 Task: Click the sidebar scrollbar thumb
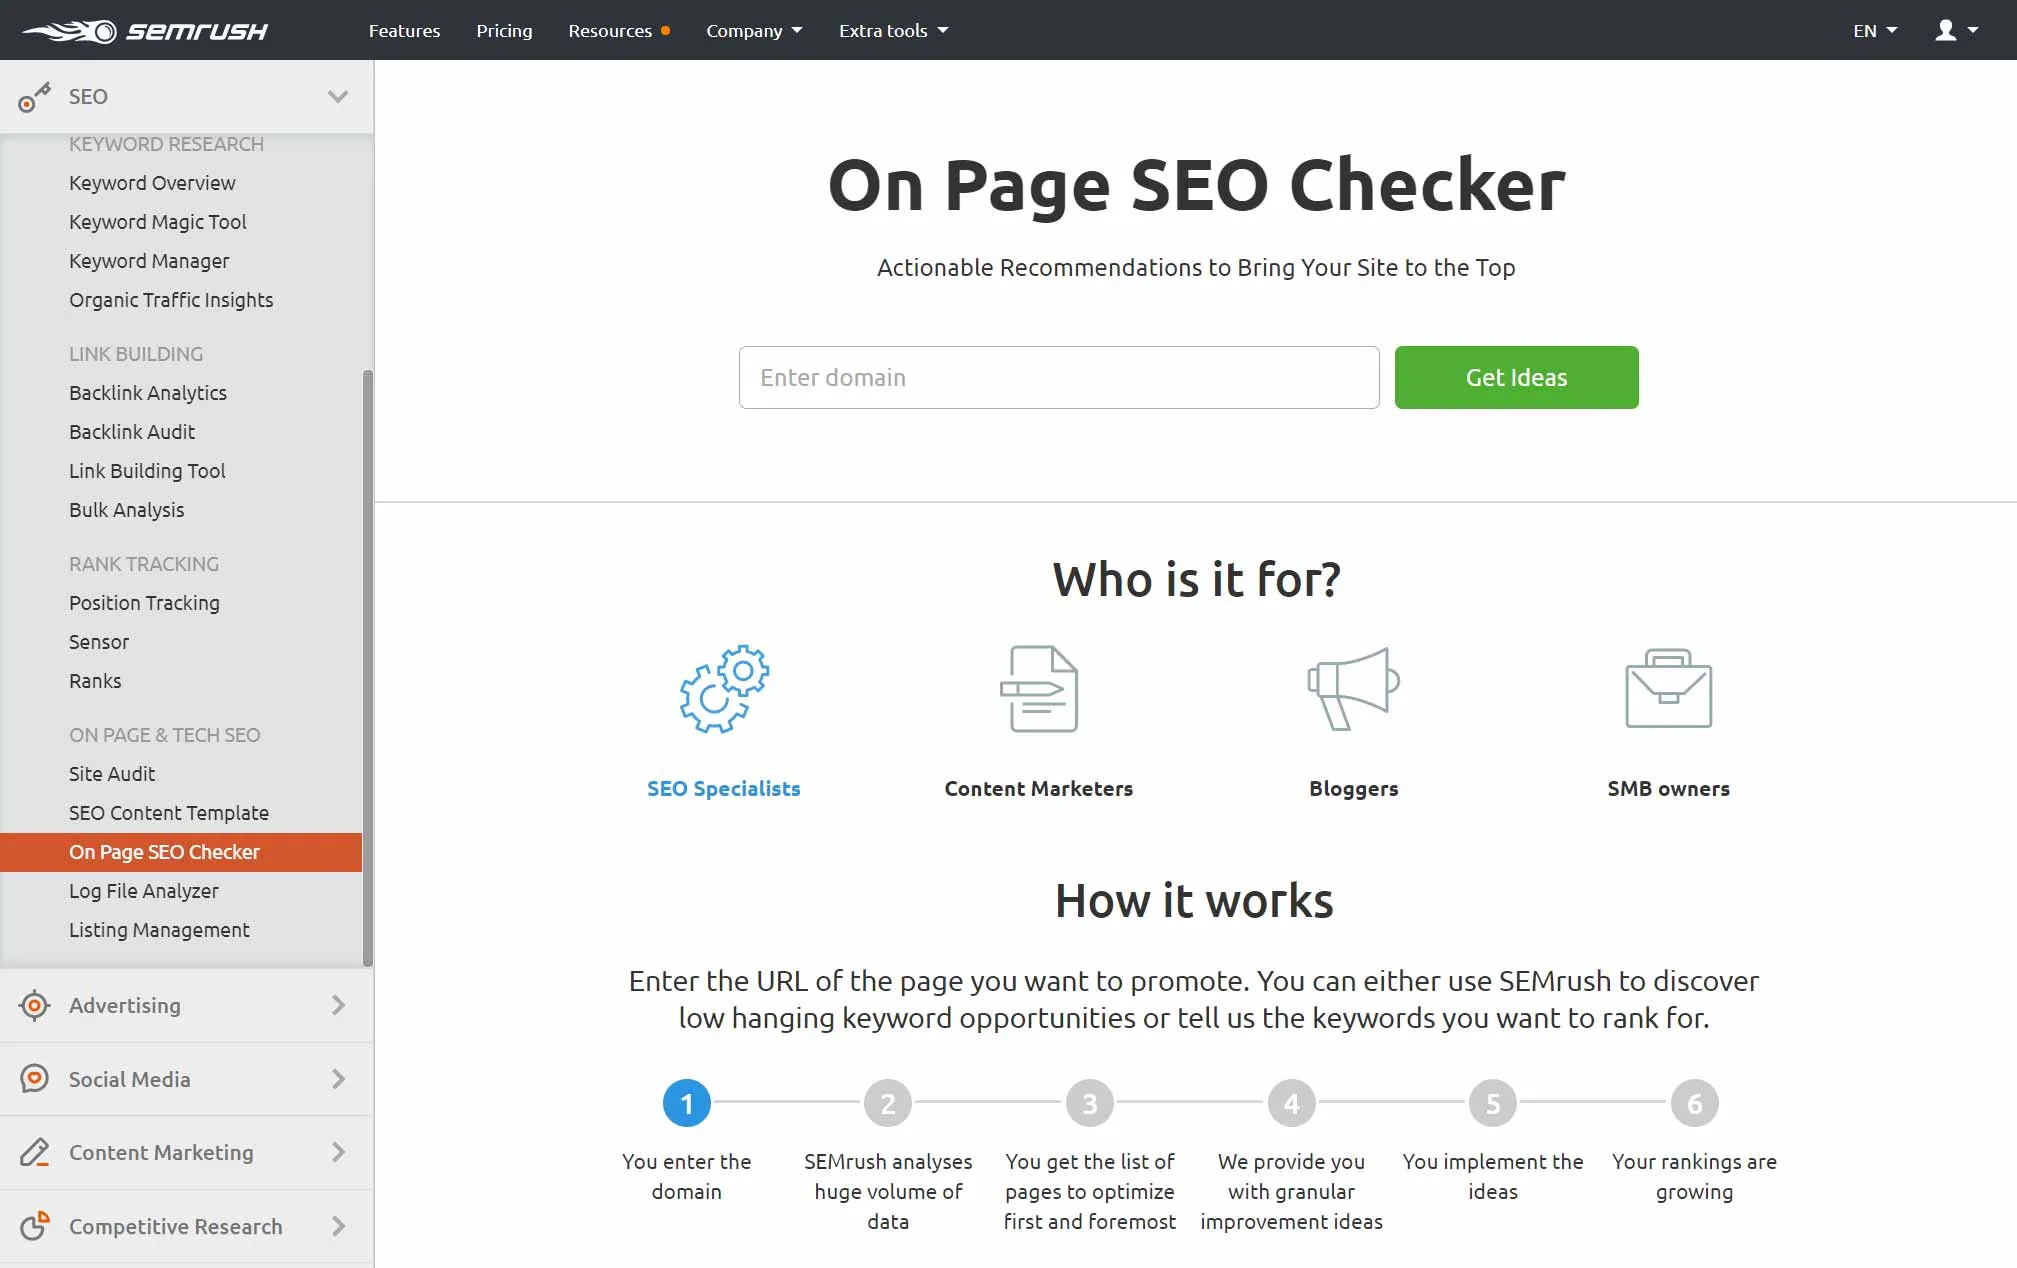367,660
